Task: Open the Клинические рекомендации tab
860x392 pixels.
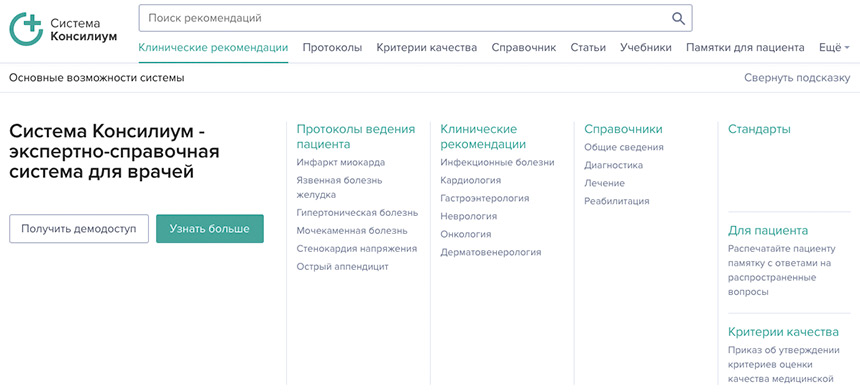Action: [213, 48]
